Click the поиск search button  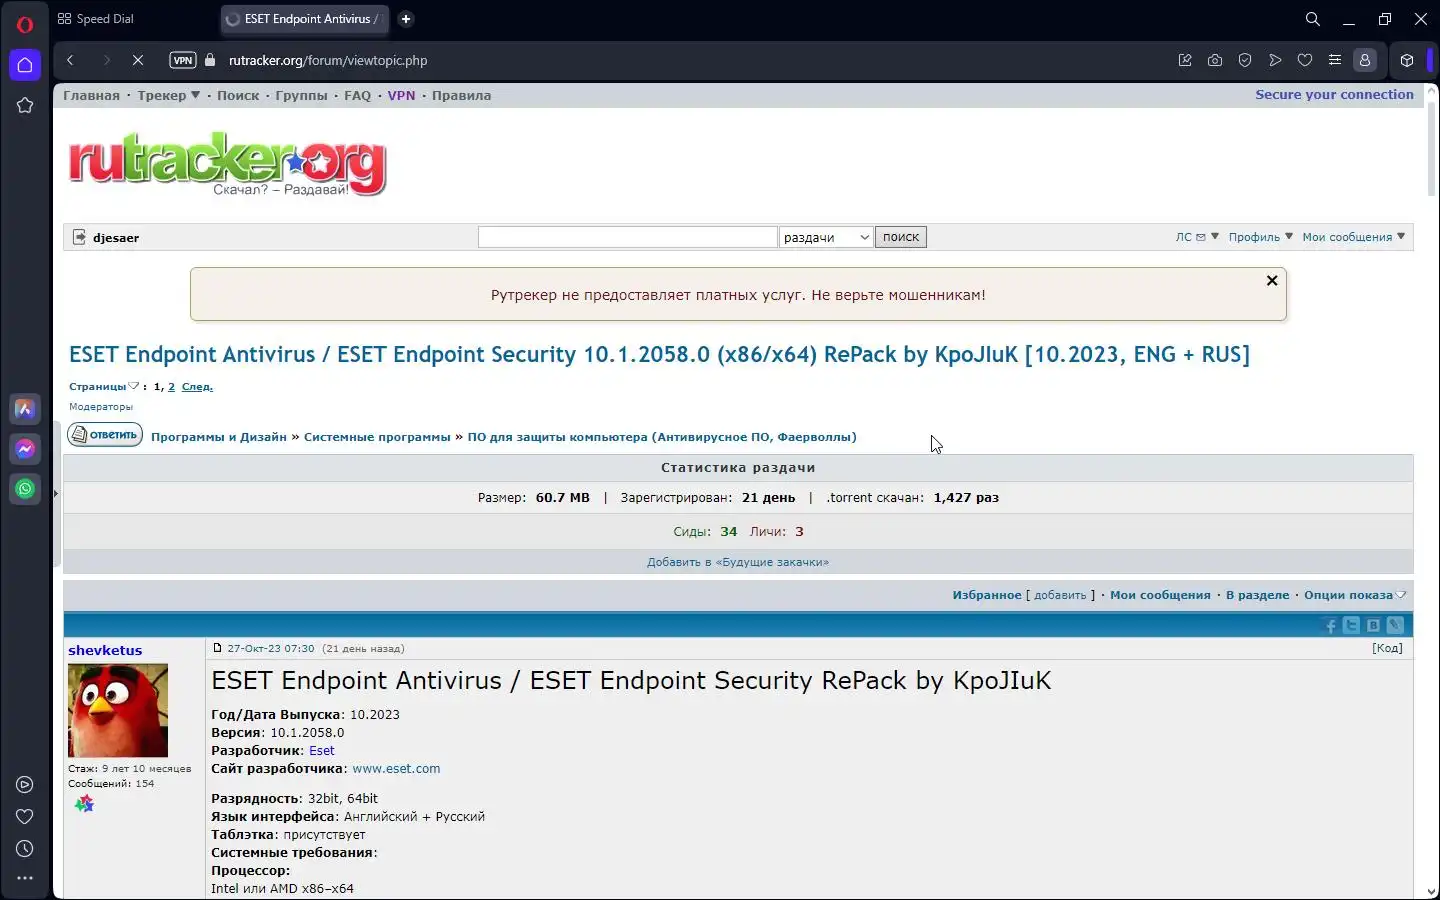tap(900, 237)
